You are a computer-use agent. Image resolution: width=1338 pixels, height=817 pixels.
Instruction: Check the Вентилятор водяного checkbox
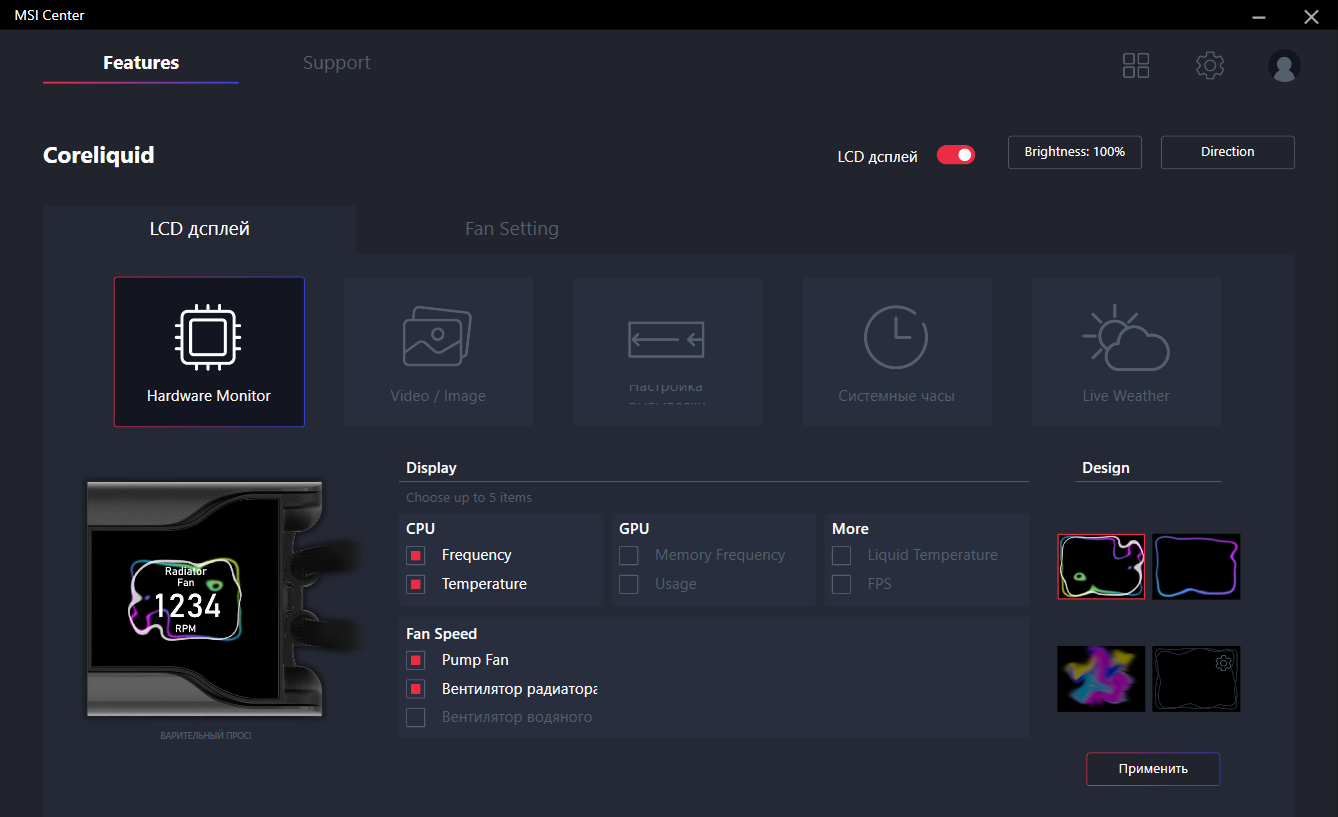point(416,717)
